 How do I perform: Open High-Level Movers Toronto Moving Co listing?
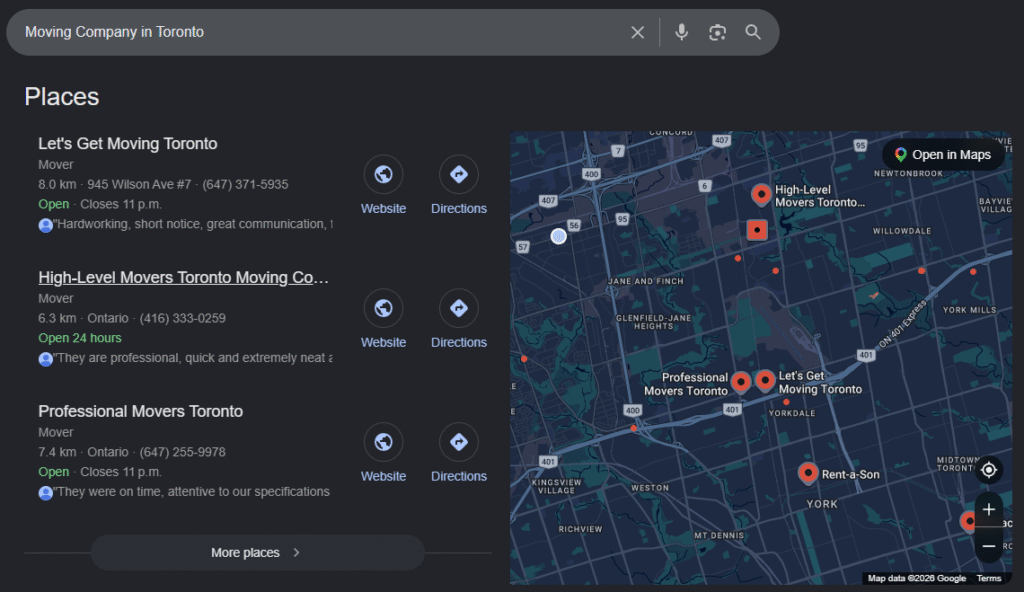(183, 278)
